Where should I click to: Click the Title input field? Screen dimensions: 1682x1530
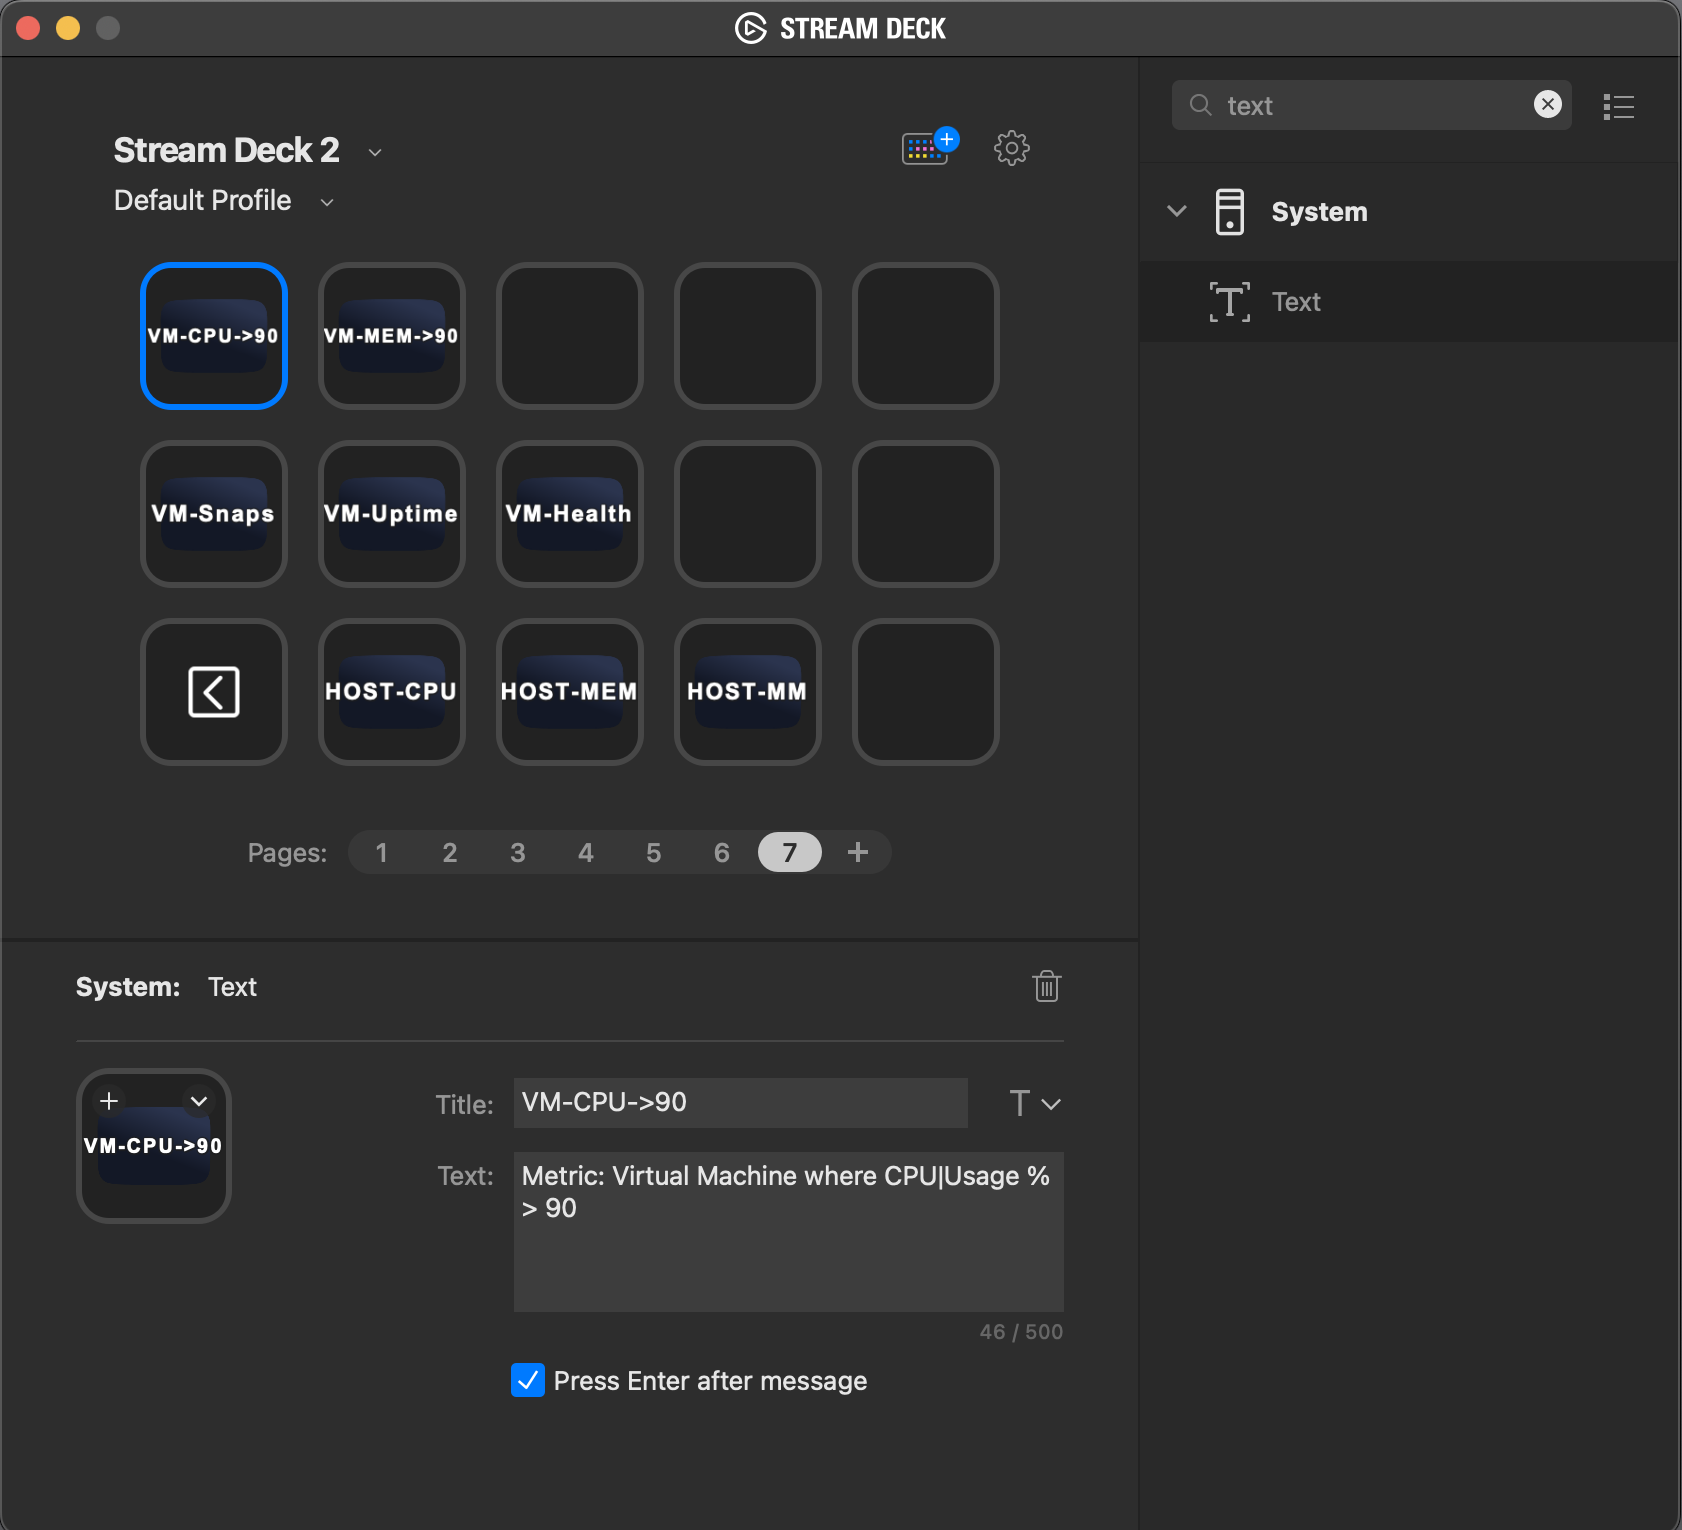coord(740,1102)
